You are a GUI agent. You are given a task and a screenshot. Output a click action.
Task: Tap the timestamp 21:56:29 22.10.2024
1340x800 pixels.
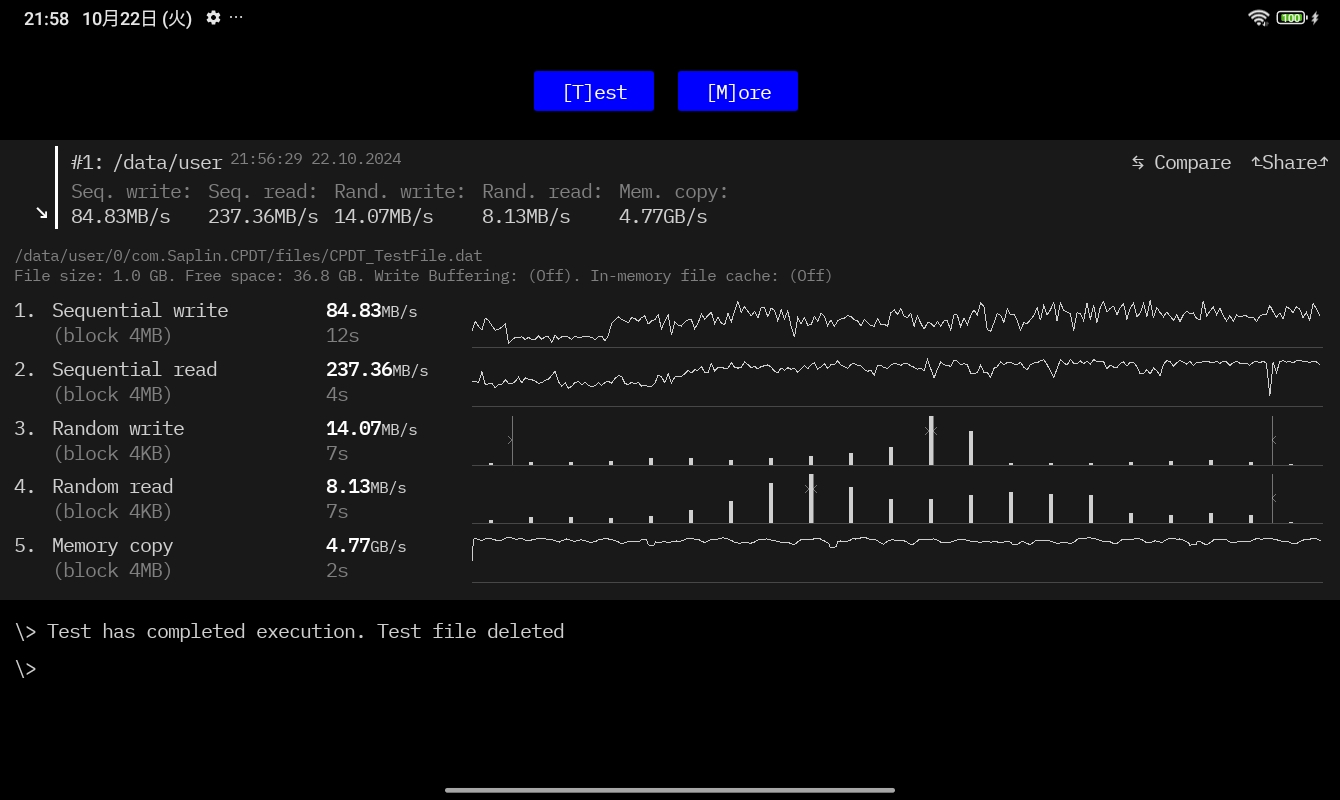click(316, 159)
